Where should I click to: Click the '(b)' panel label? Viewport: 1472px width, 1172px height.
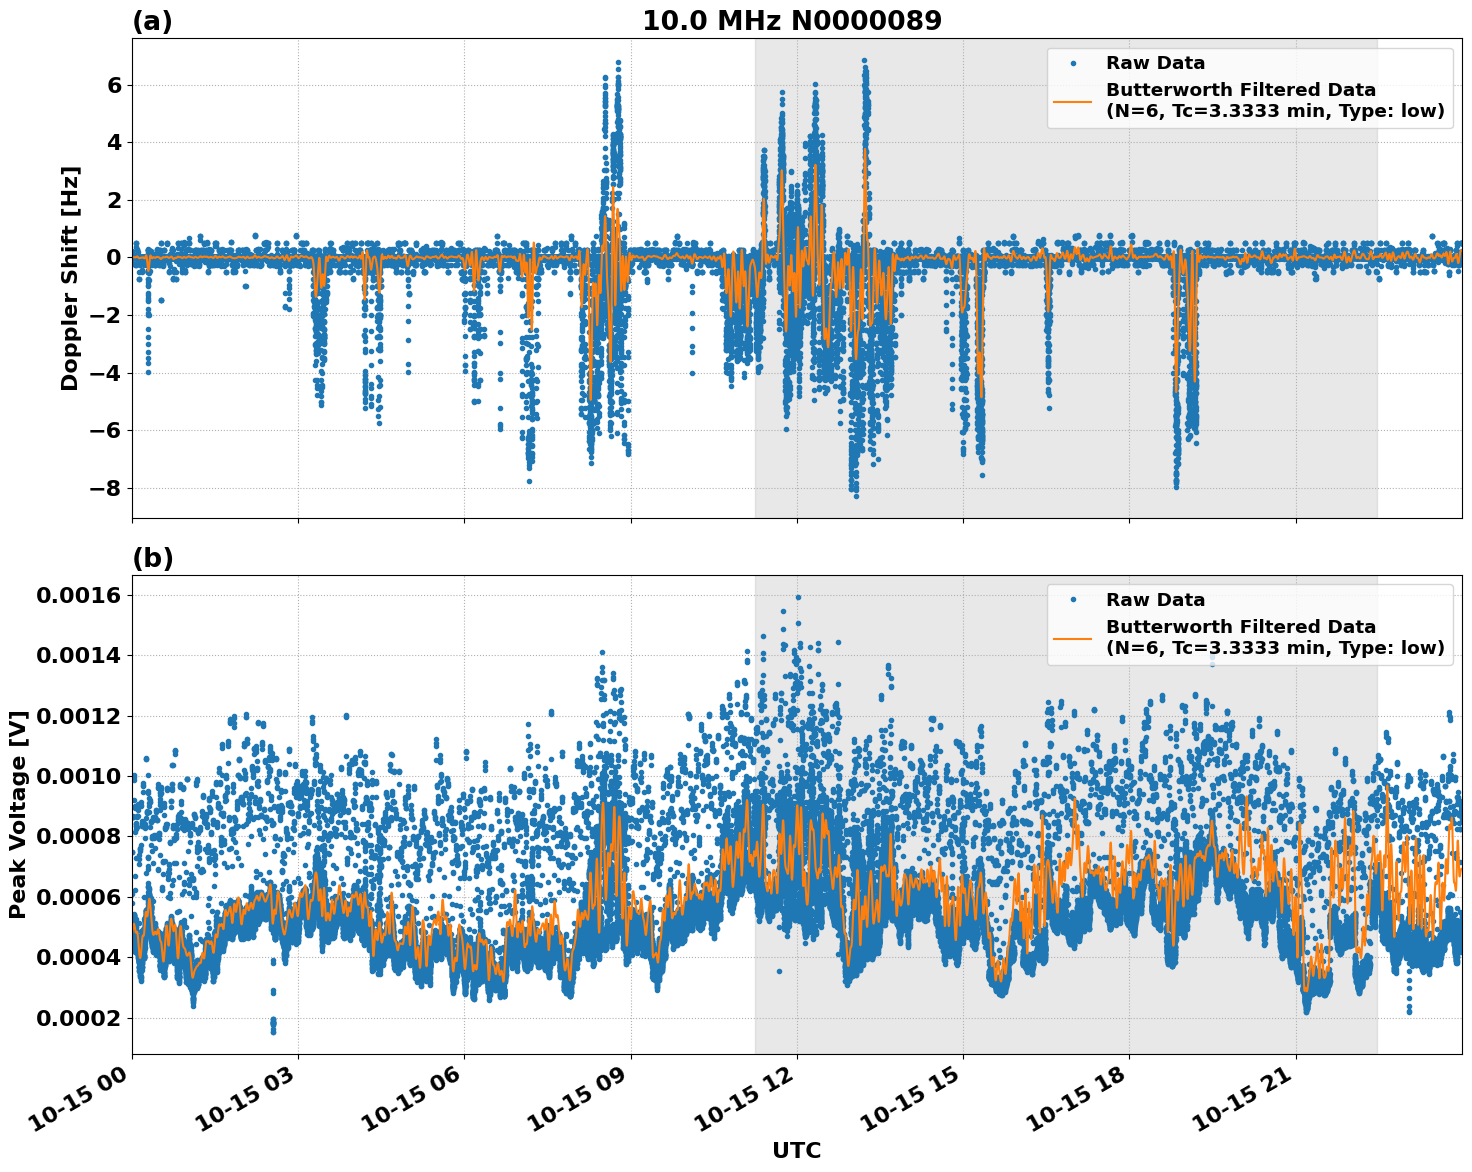point(152,558)
